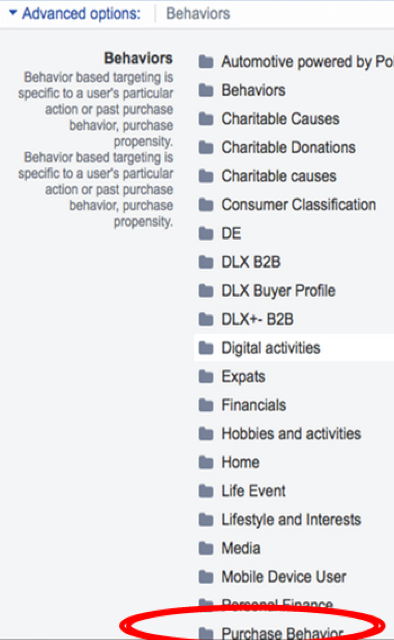
Task: Select the circled Purchase Behavior category
Action: point(282,632)
